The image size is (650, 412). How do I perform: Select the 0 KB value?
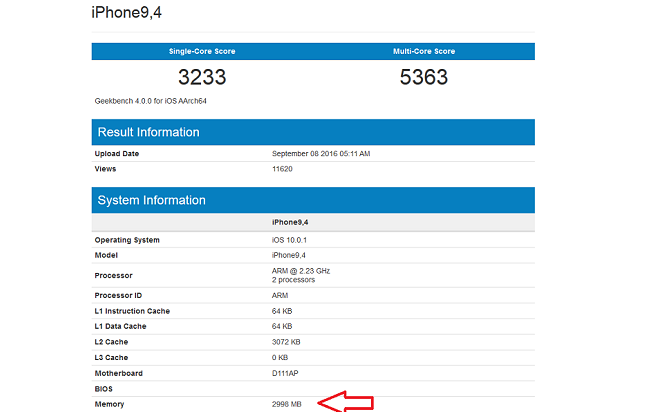tap(280, 358)
